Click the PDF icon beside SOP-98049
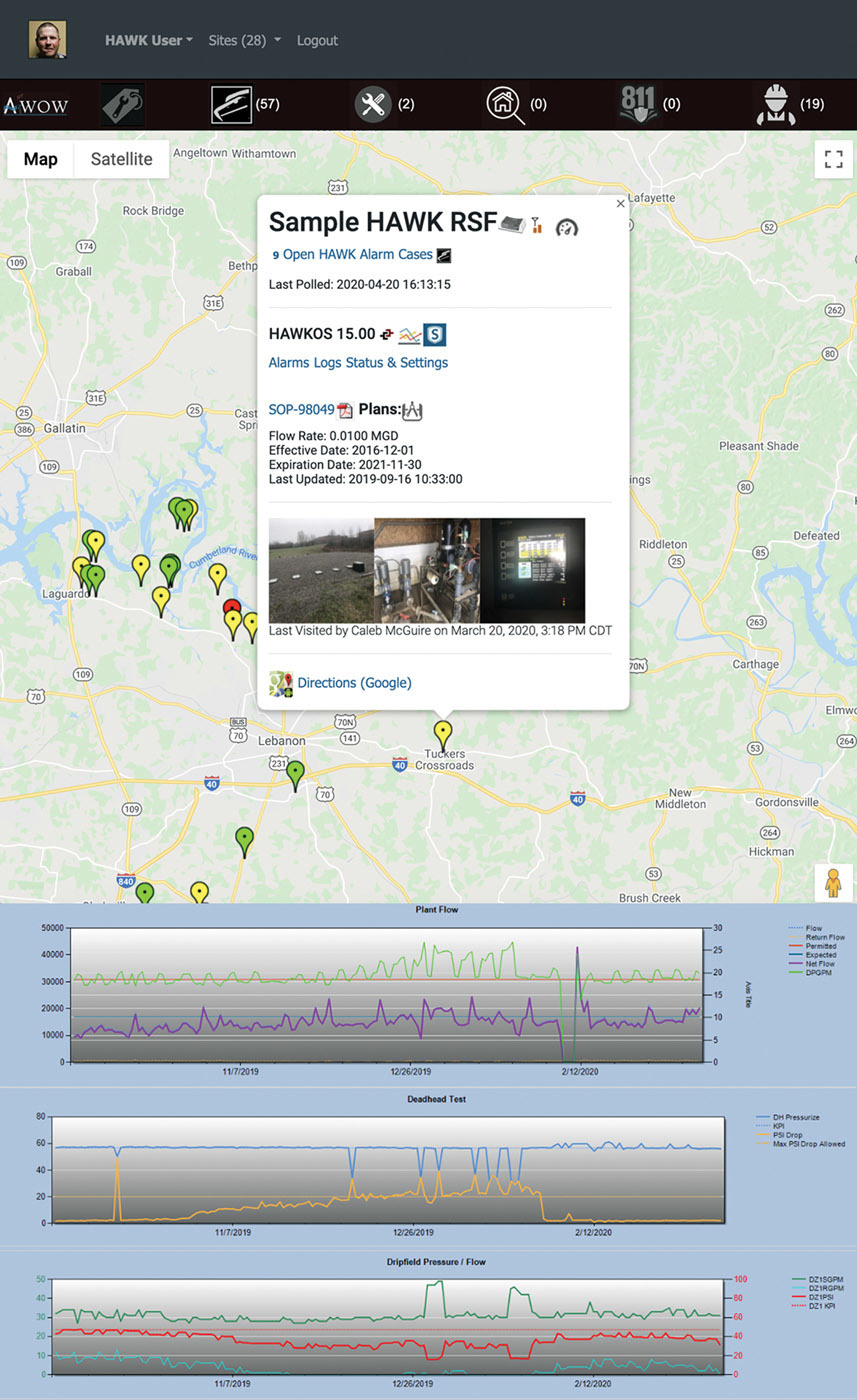Screen dimensions: 857x1400 point(345,410)
